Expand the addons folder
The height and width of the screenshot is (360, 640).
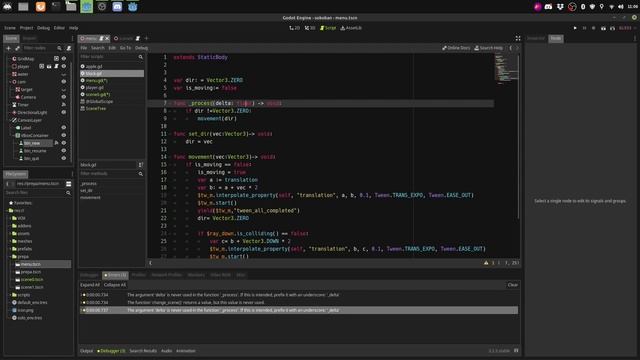[10, 226]
